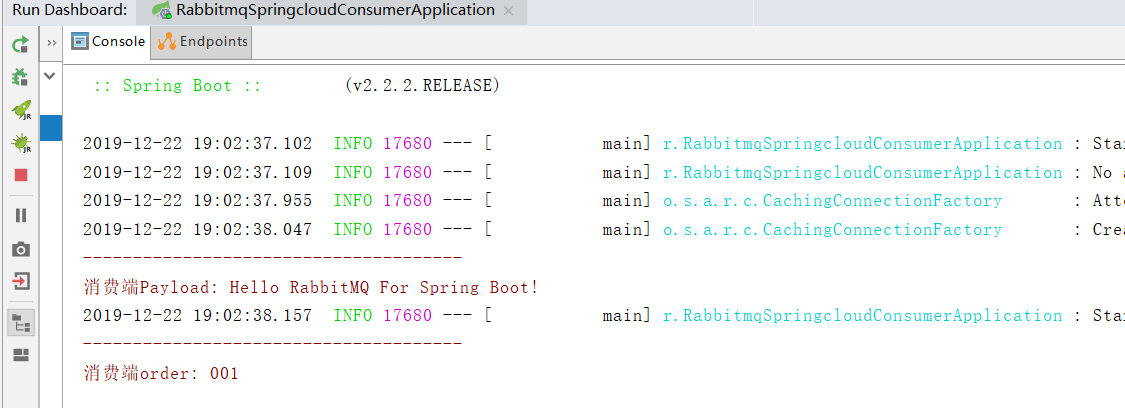Viewport: 1125px width, 408px height.
Task: Click the rerun in debug mode bug icon
Action: pyautogui.click(x=21, y=77)
